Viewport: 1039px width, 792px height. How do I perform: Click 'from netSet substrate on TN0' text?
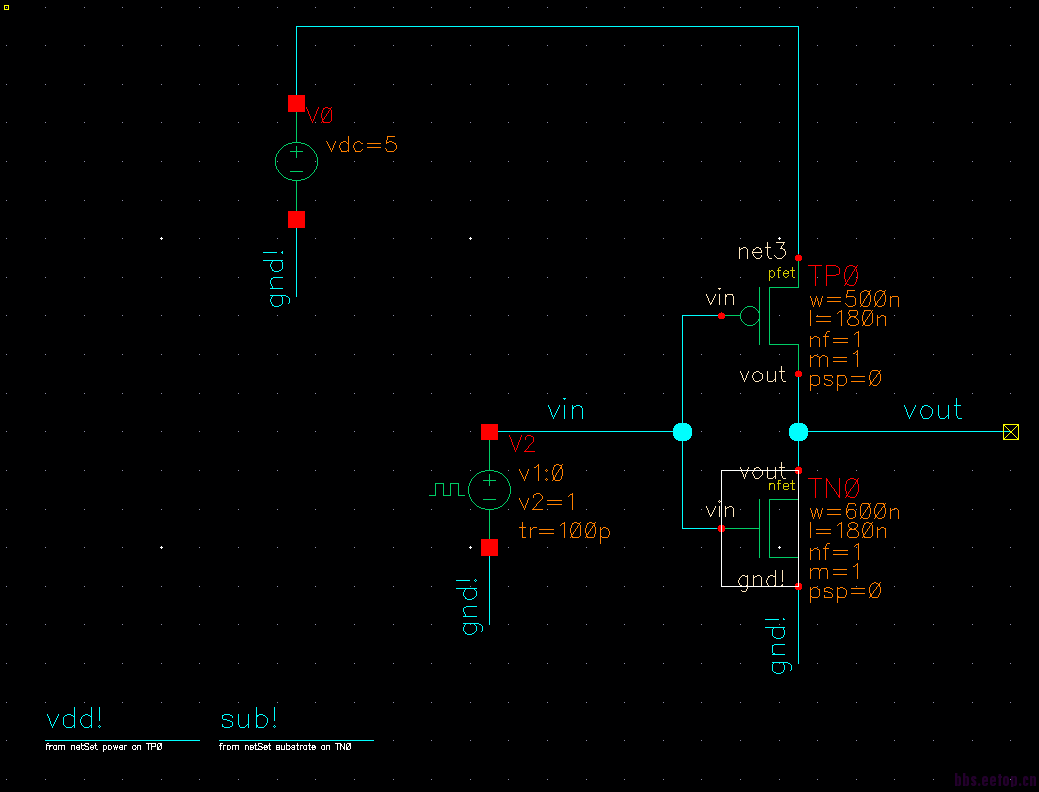(x=286, y=747)
